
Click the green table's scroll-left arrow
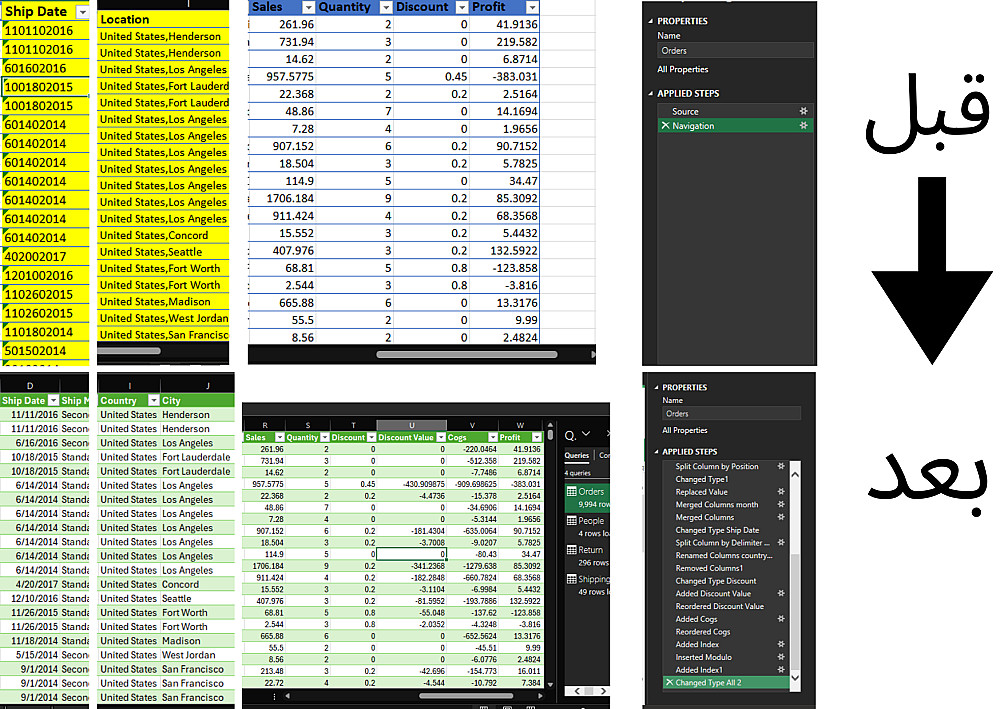[288, 696]
